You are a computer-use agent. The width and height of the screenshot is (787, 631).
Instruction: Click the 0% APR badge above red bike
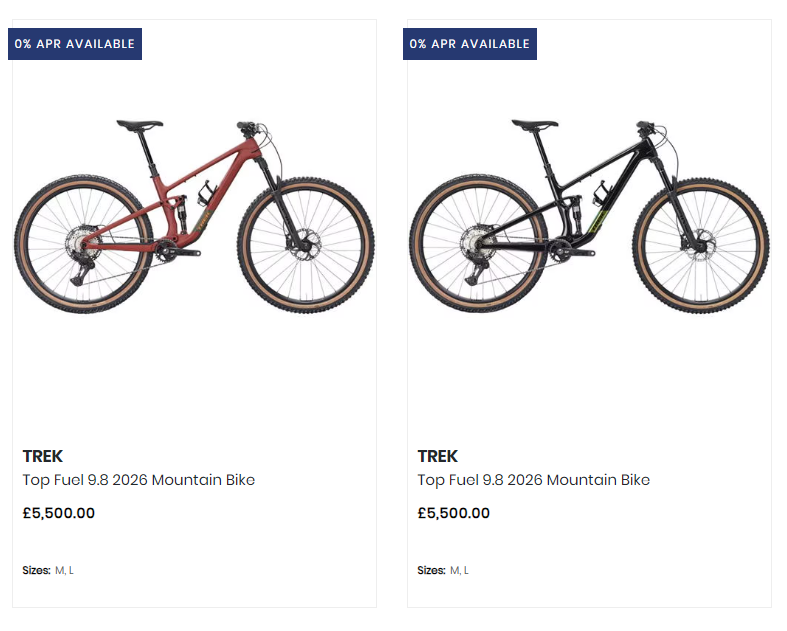pos(75,44)
